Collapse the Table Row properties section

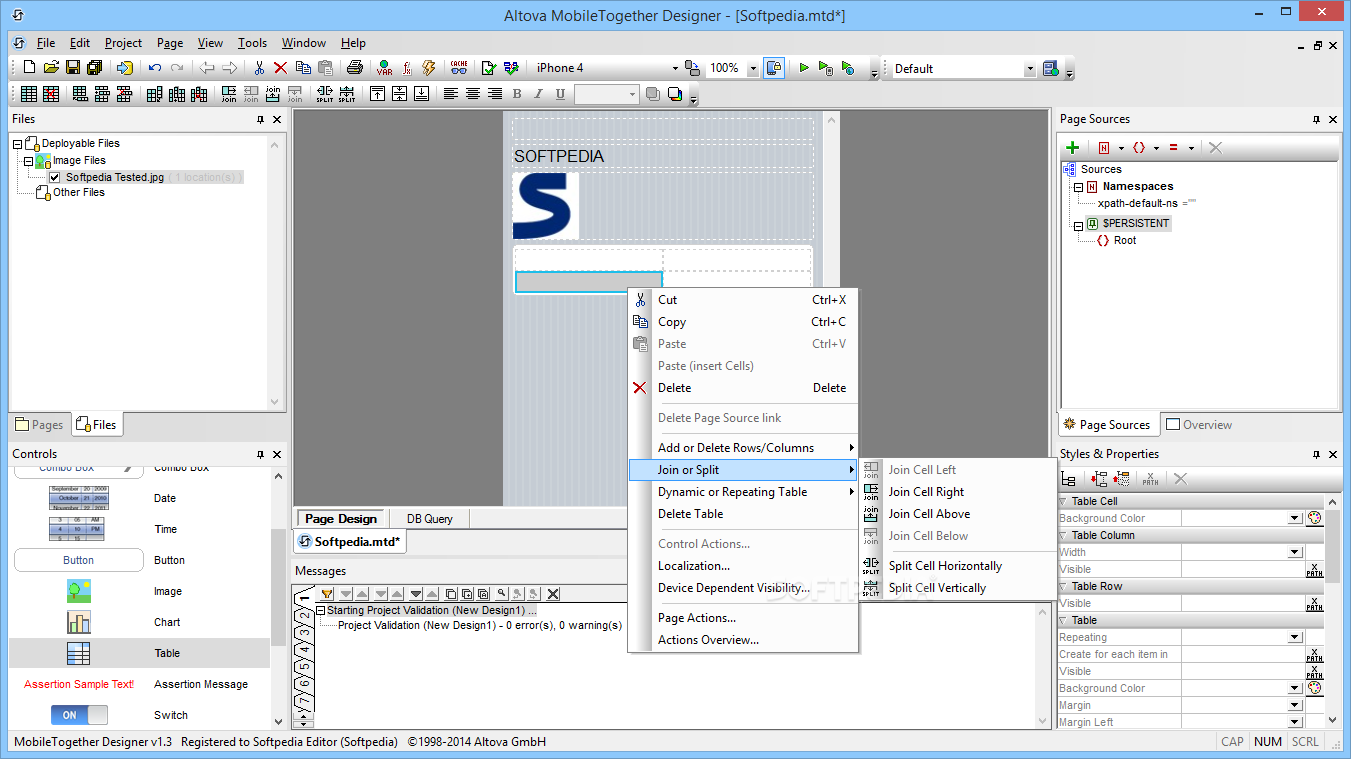(x=1063, y=586)
